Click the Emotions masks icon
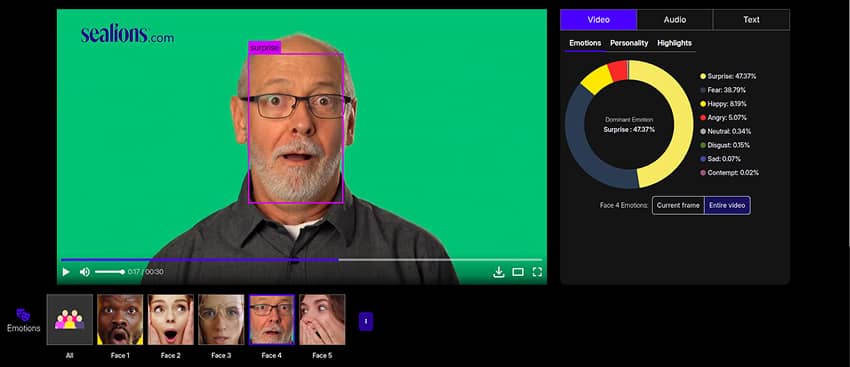 pyautogui.click(x=23, y=315)
